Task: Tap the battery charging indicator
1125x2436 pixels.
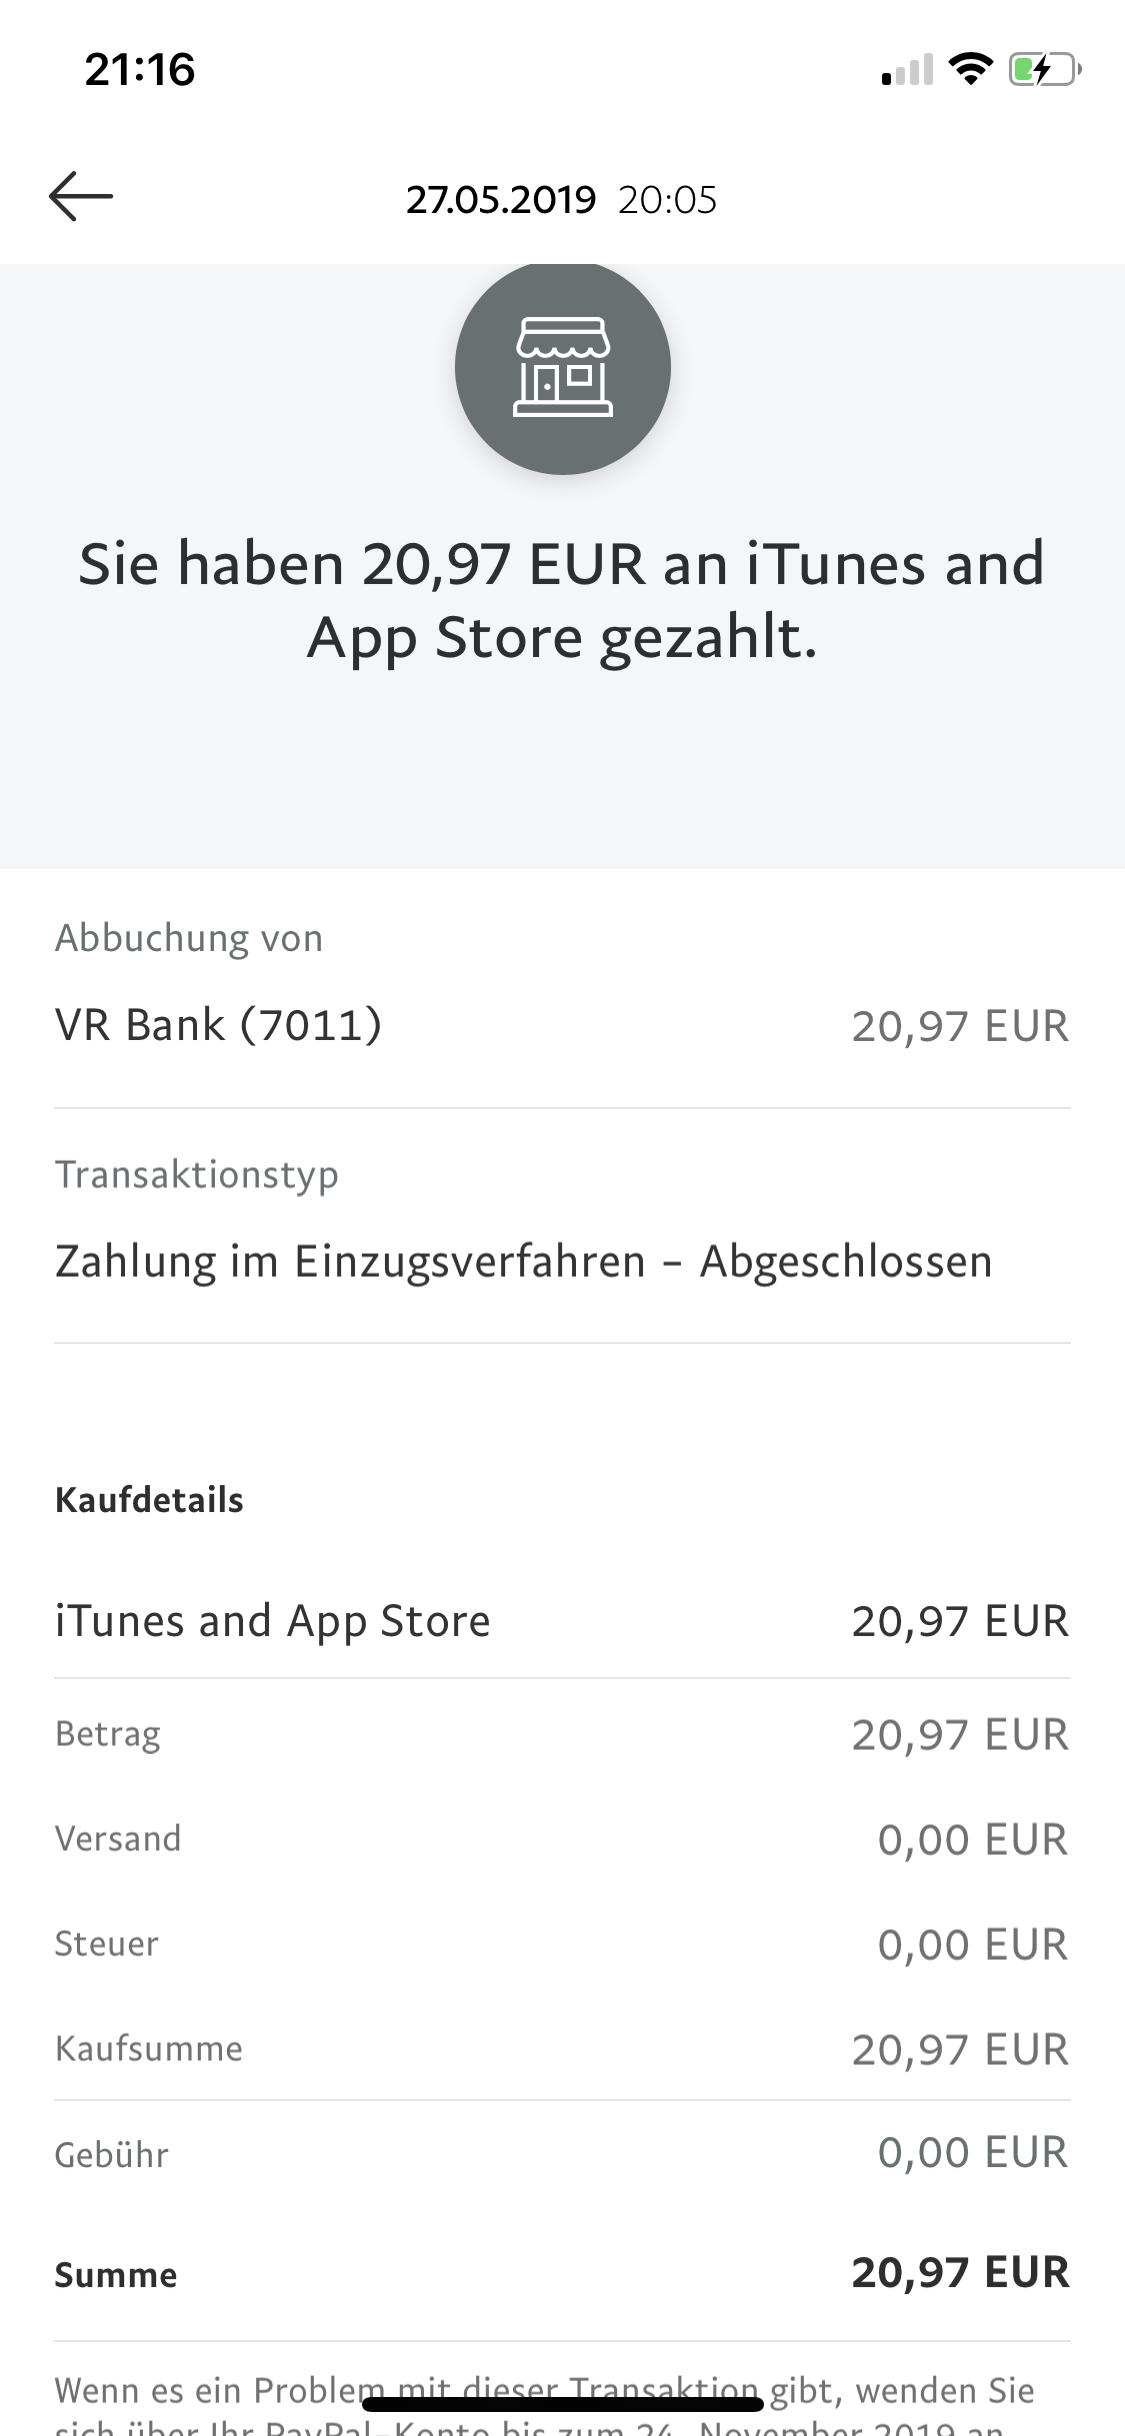Action: [x=1044, y=69]
